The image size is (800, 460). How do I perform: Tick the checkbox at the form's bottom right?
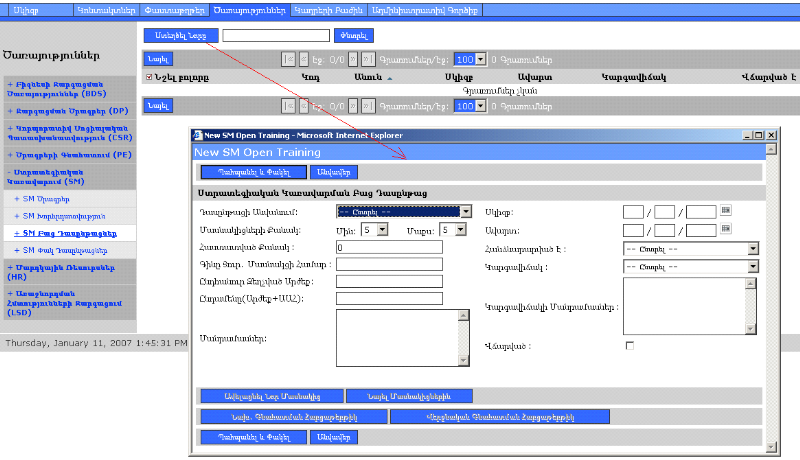629,346
